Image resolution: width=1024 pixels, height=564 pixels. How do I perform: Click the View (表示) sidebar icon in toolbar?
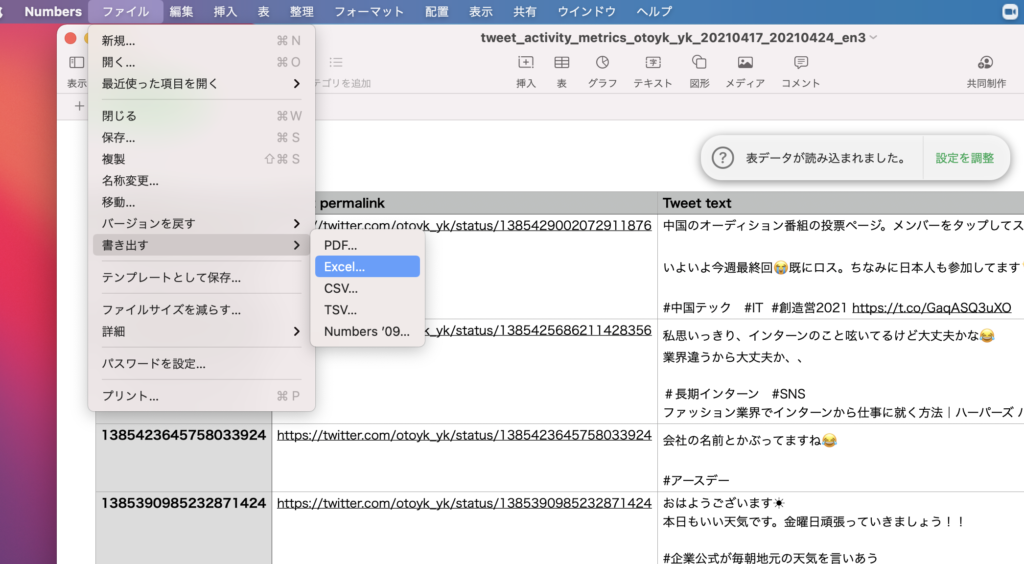click(76, 63)
